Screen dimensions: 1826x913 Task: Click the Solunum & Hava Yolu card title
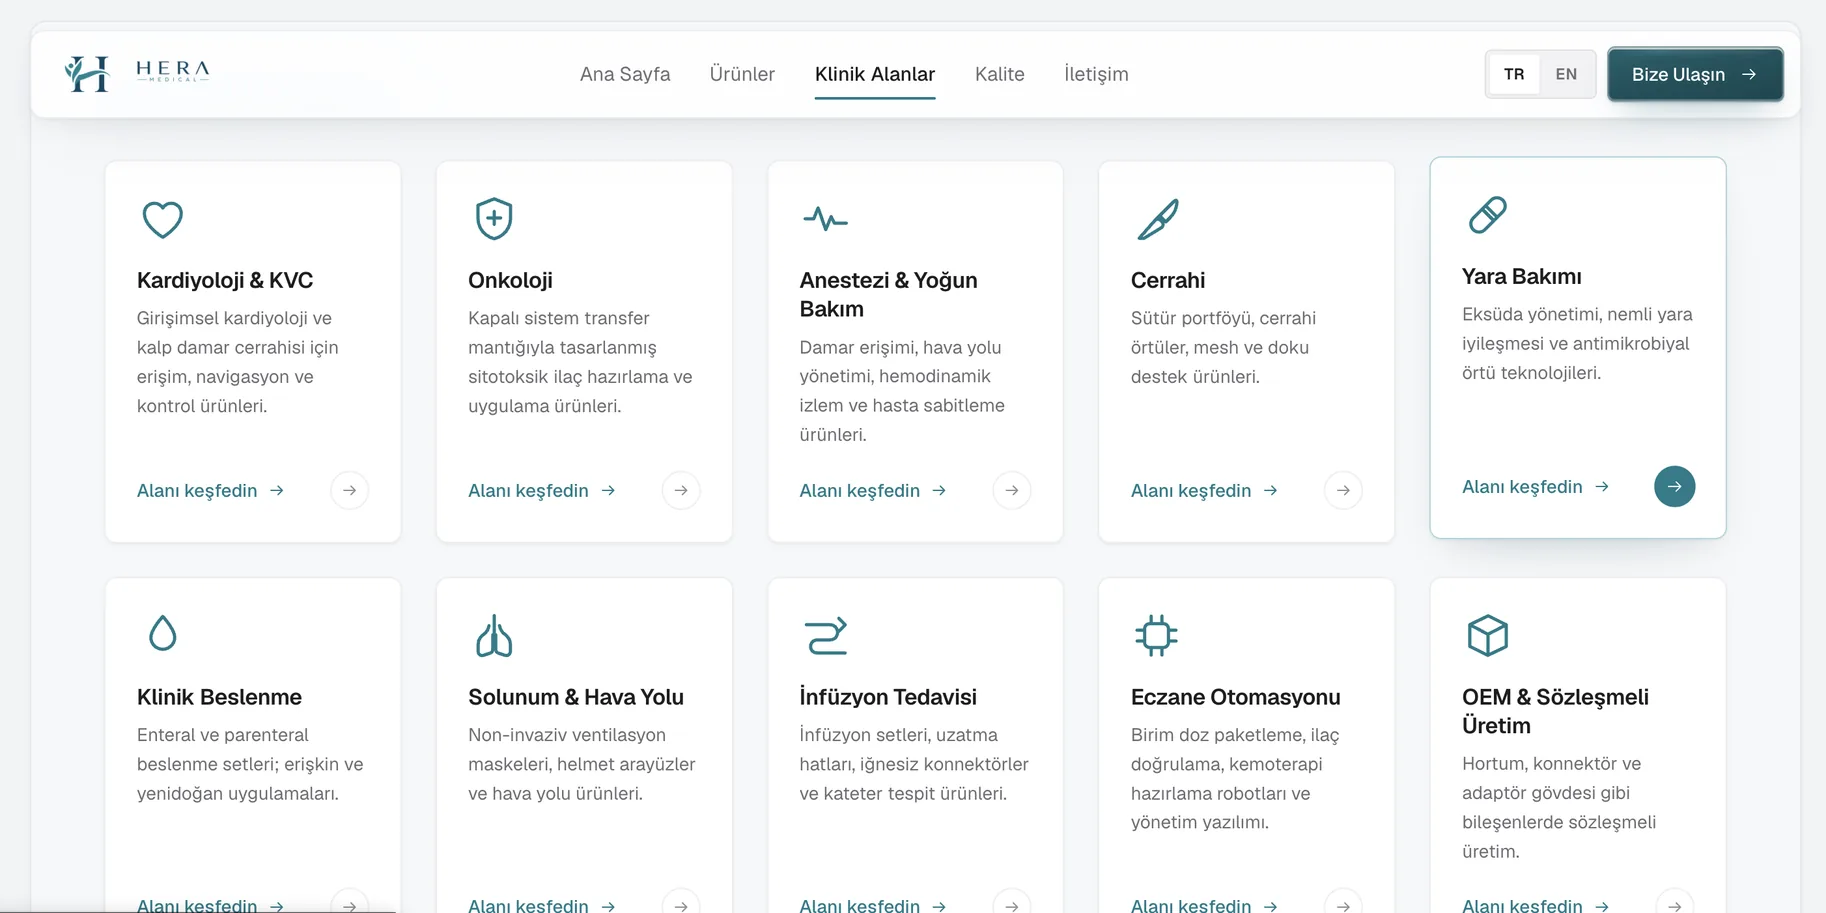click(576, 697)
